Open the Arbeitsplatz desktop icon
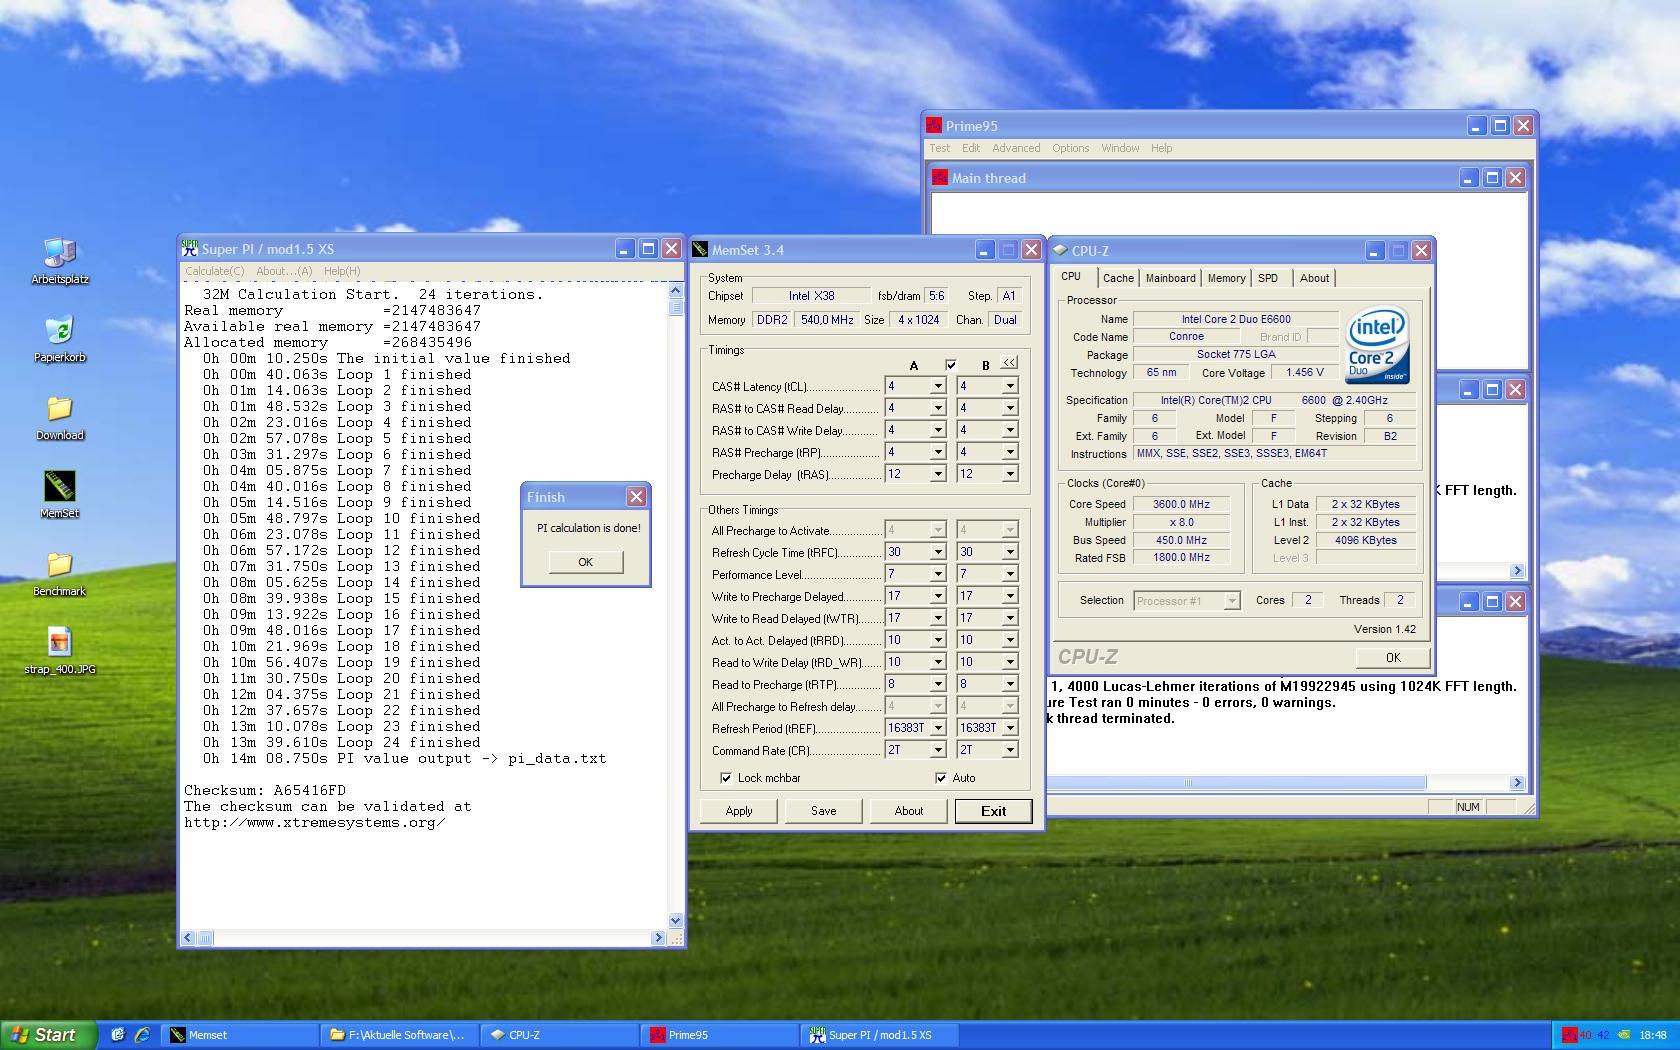The image size is (1680, 1050). tap(60, 262)
